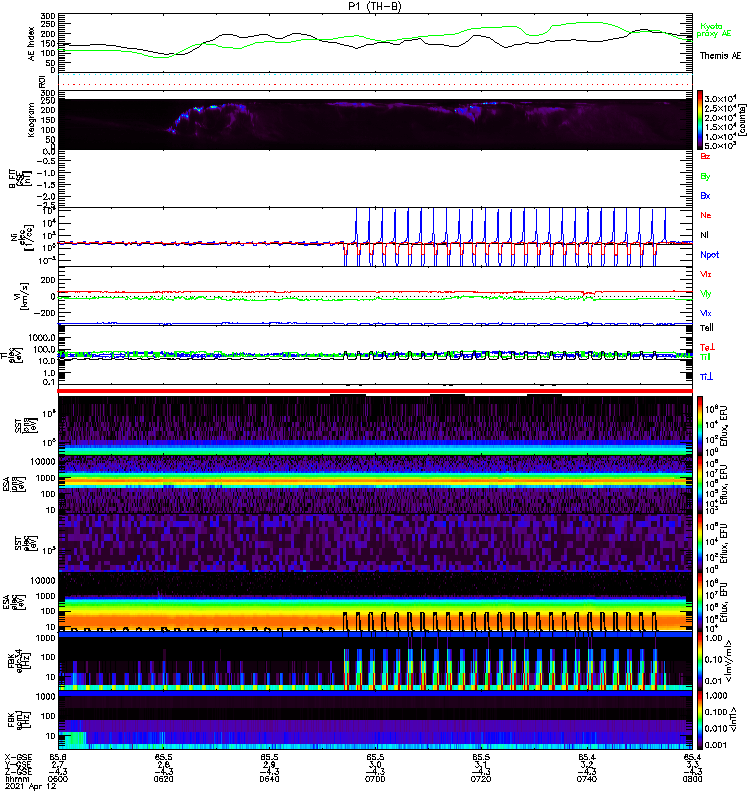Click the black 'Te∥' temperature legend label

pos(706,328)
